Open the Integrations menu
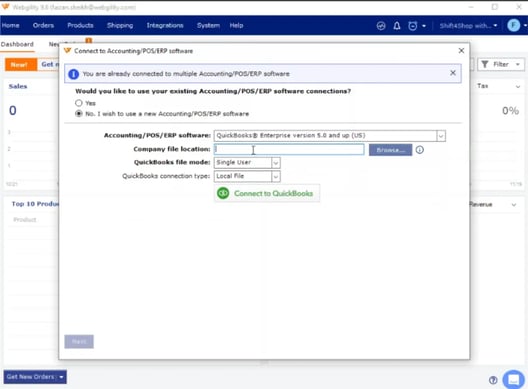 coord(165,25)
